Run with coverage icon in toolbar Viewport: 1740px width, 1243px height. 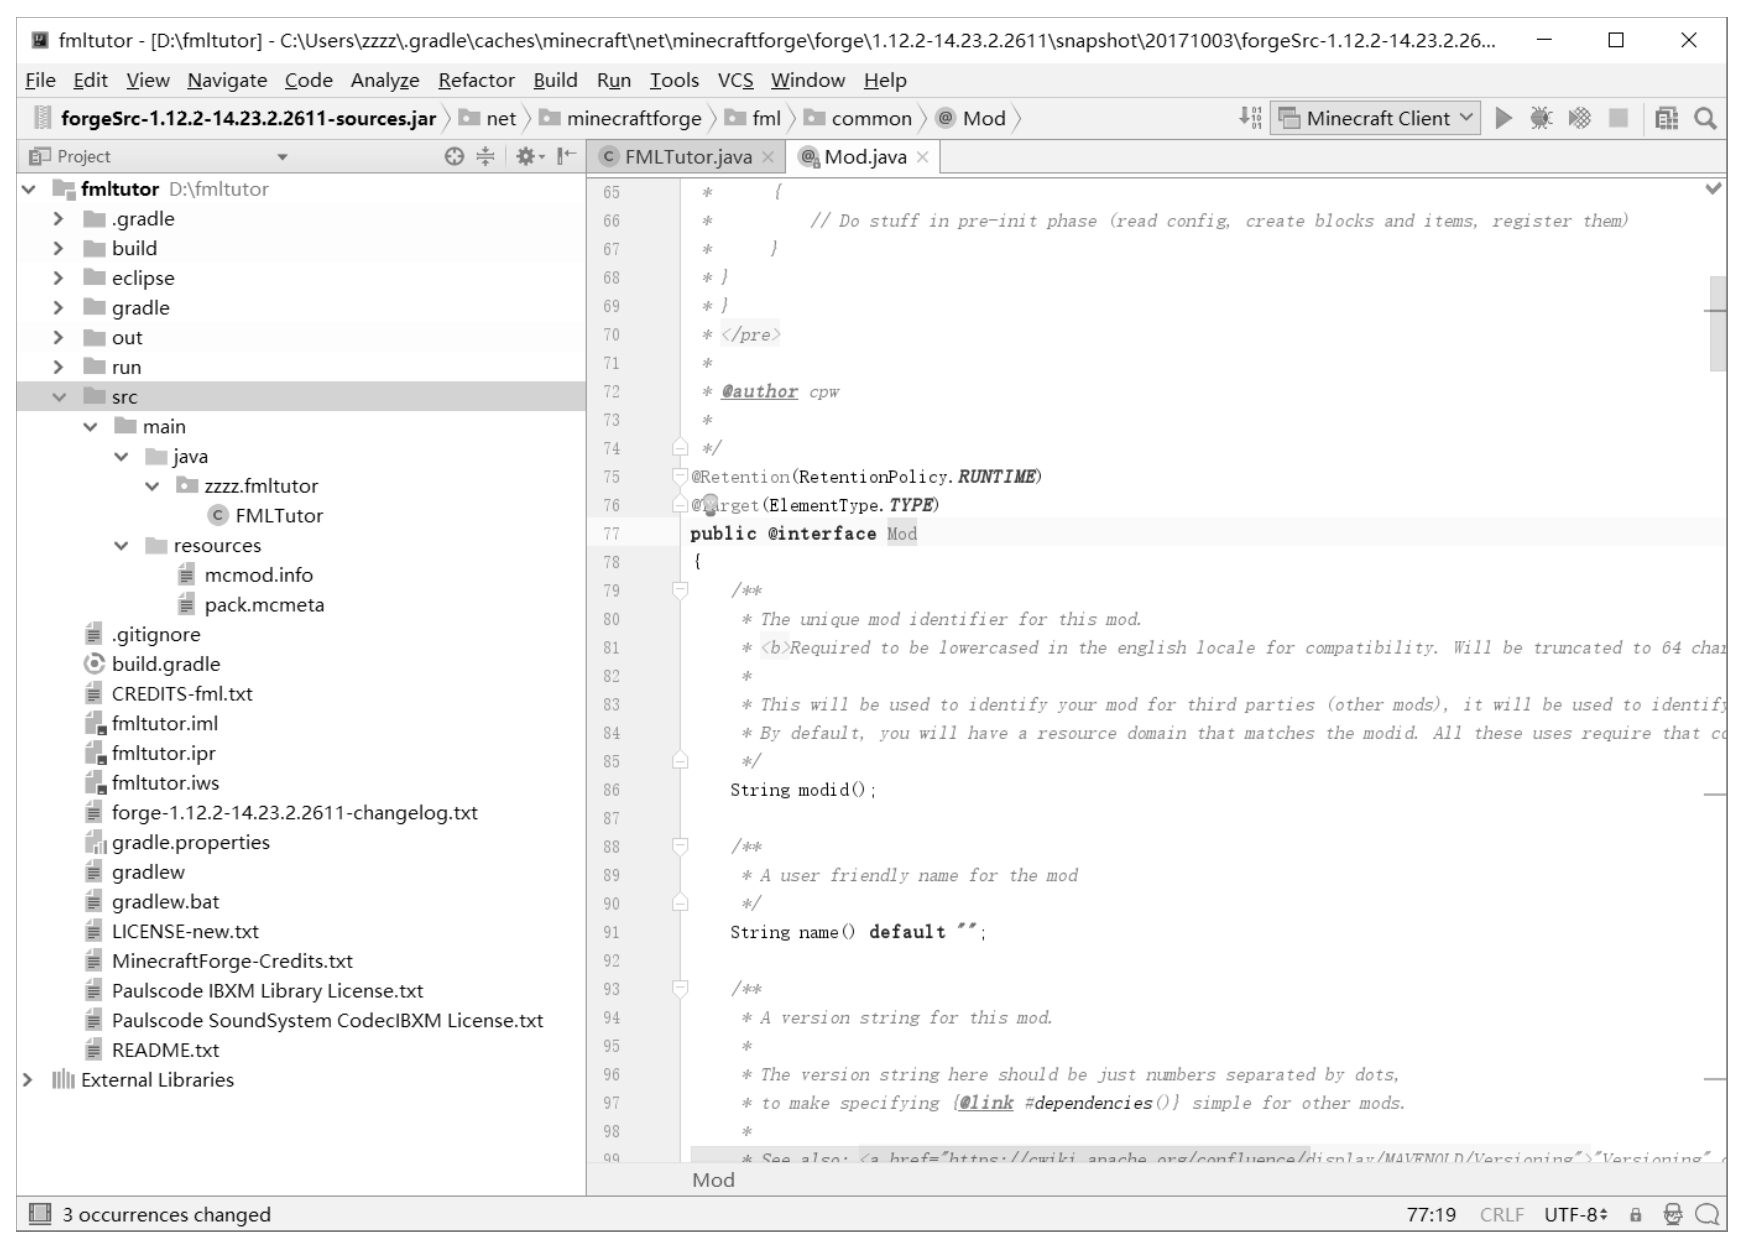[1580, 118]
